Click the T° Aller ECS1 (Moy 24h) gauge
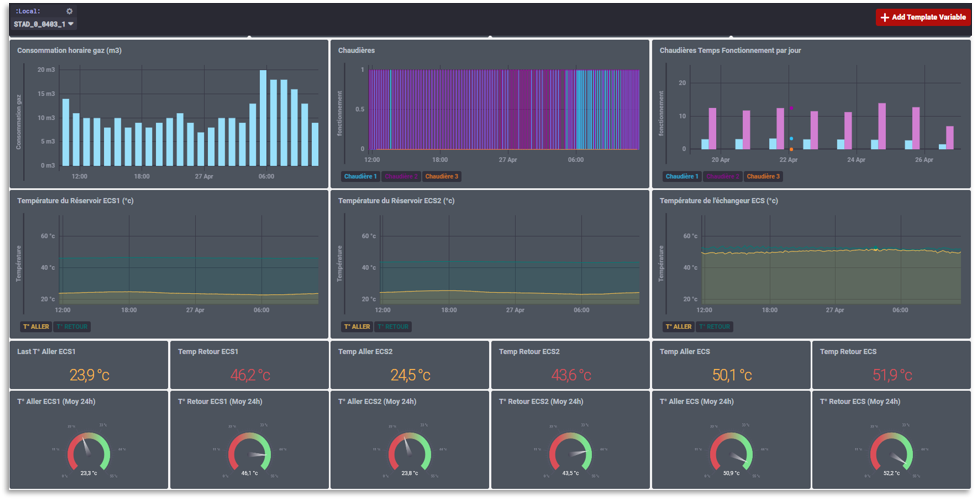Image resolution: width=975 pixels, height=499 pixels. [x=89, y=451]
